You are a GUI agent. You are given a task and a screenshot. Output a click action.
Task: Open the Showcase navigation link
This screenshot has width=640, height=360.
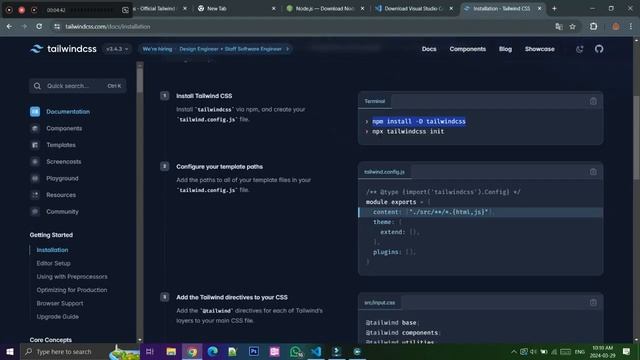(x=539, y=49)
